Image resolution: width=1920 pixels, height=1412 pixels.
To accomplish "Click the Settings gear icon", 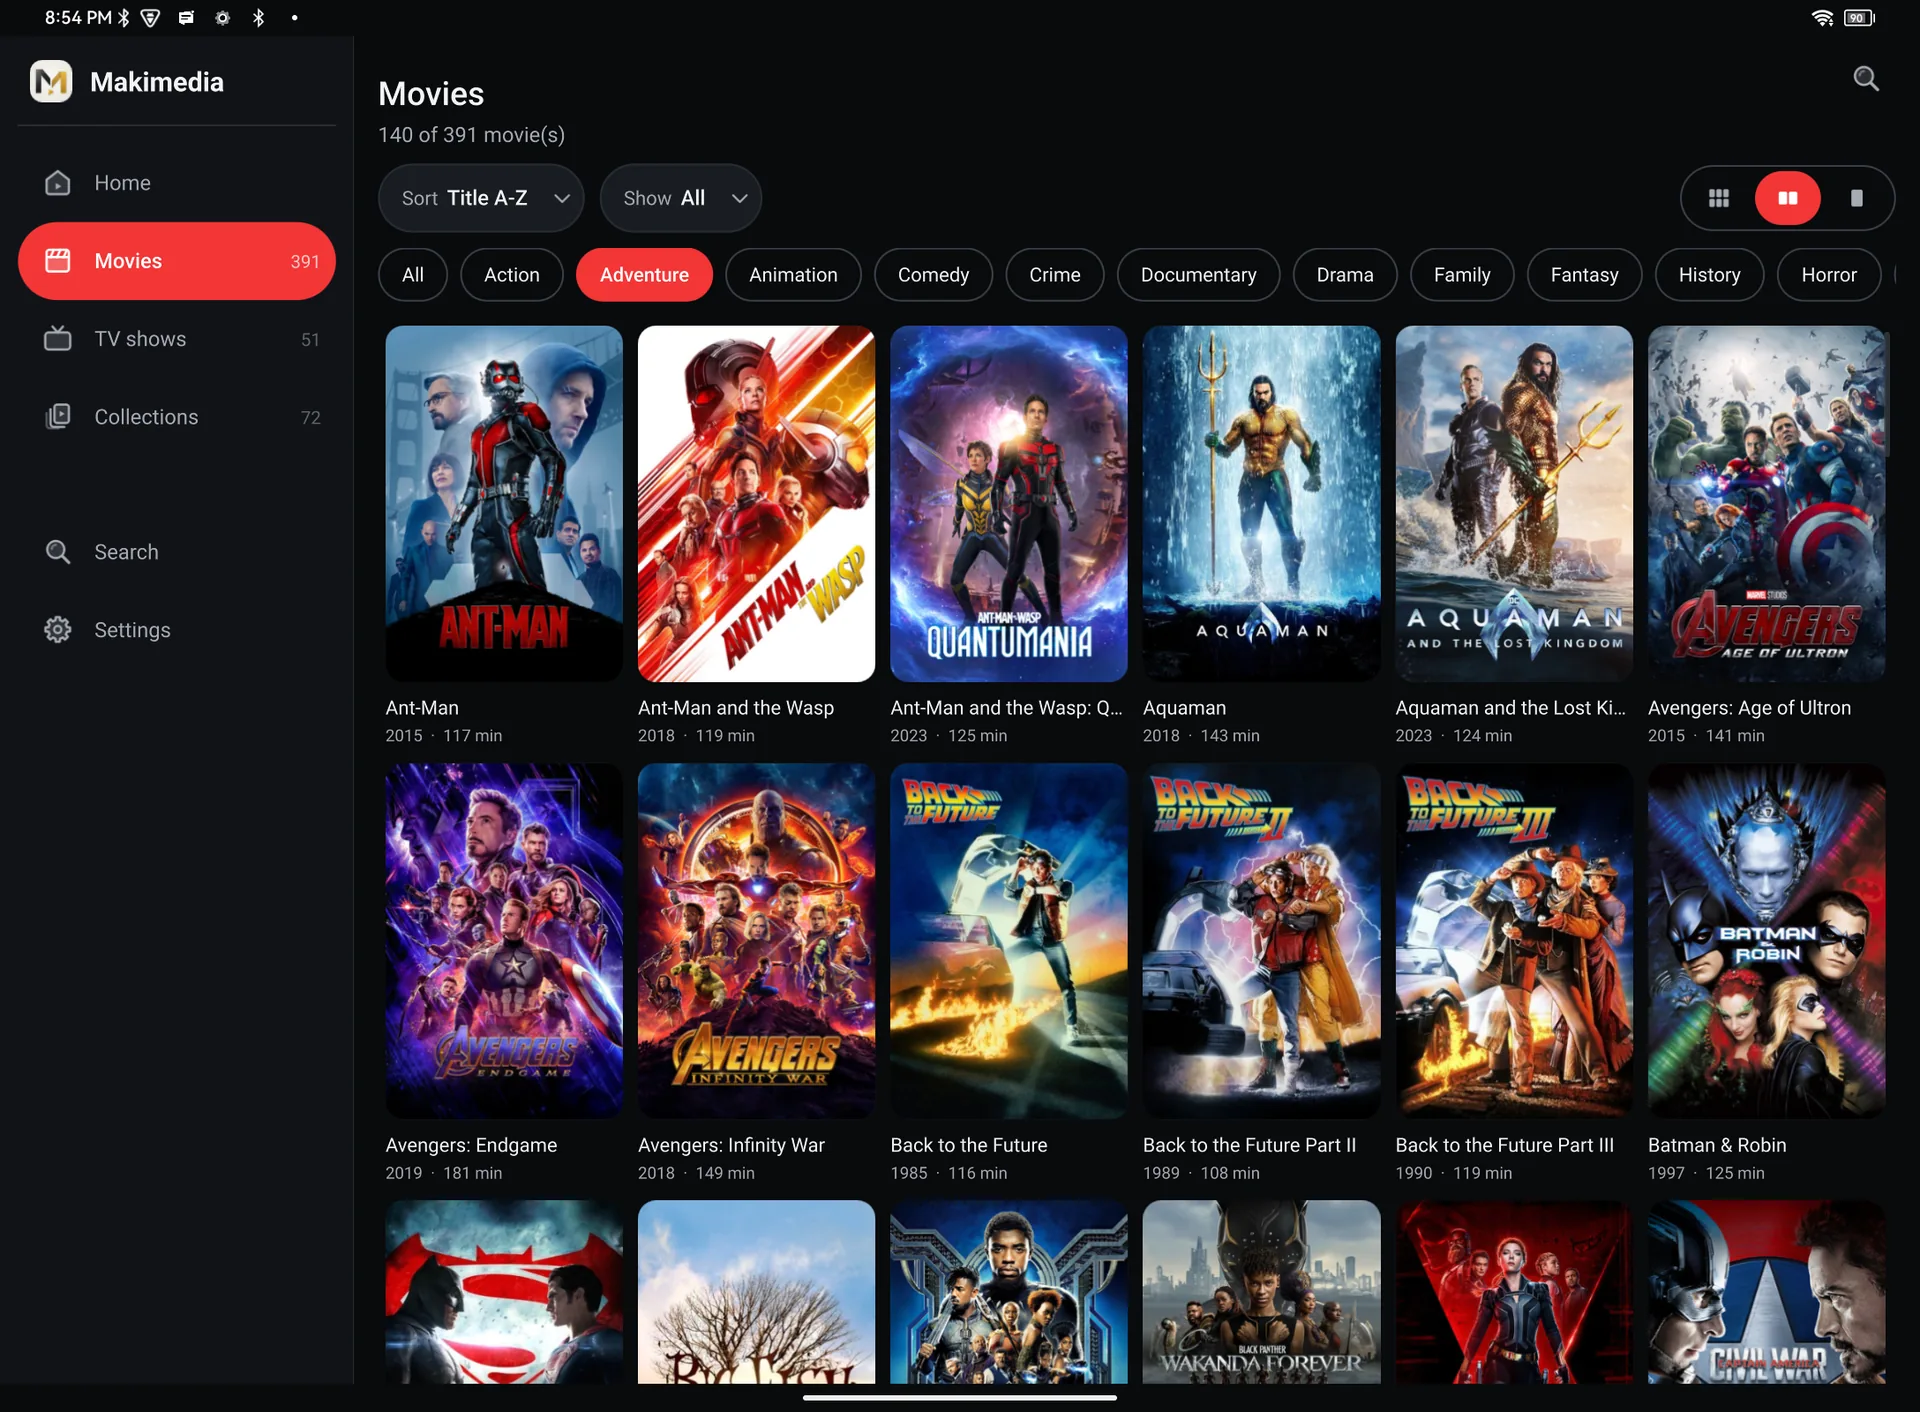I will (58, 630).
